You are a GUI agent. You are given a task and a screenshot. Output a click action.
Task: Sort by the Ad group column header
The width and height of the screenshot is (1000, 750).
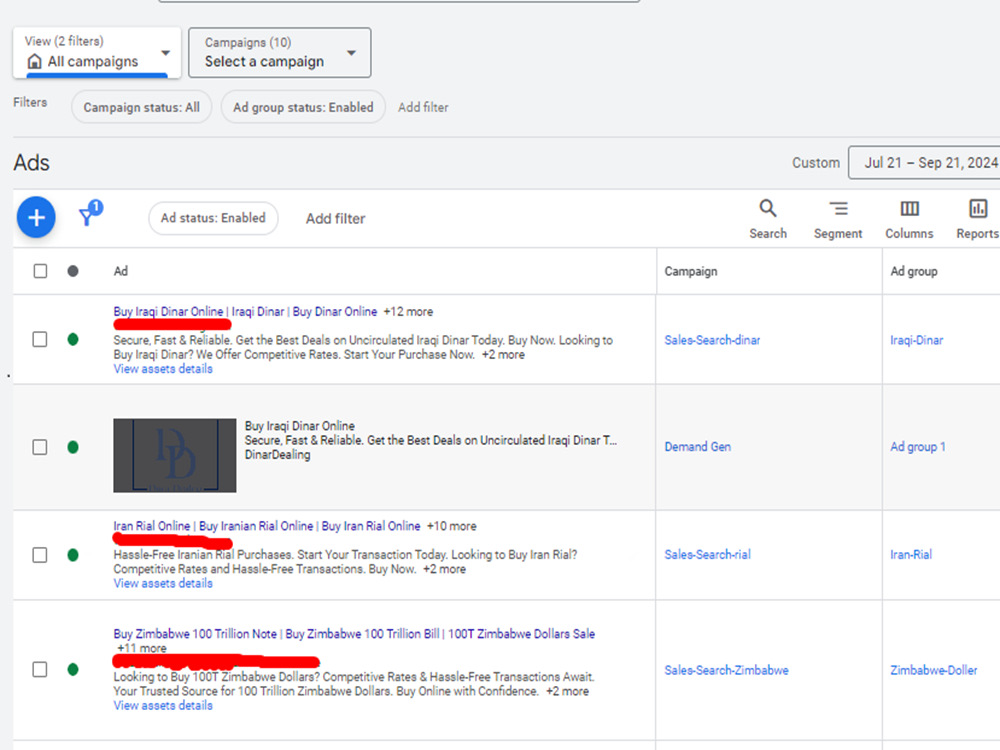(914, 271)
